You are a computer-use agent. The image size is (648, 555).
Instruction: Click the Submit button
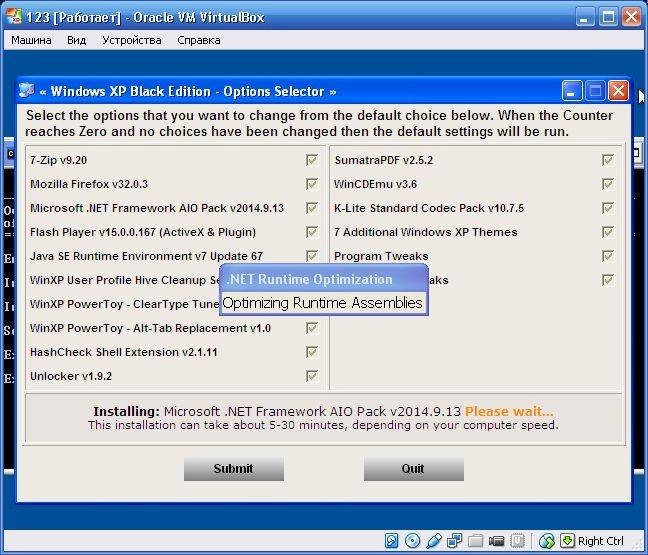234,469
